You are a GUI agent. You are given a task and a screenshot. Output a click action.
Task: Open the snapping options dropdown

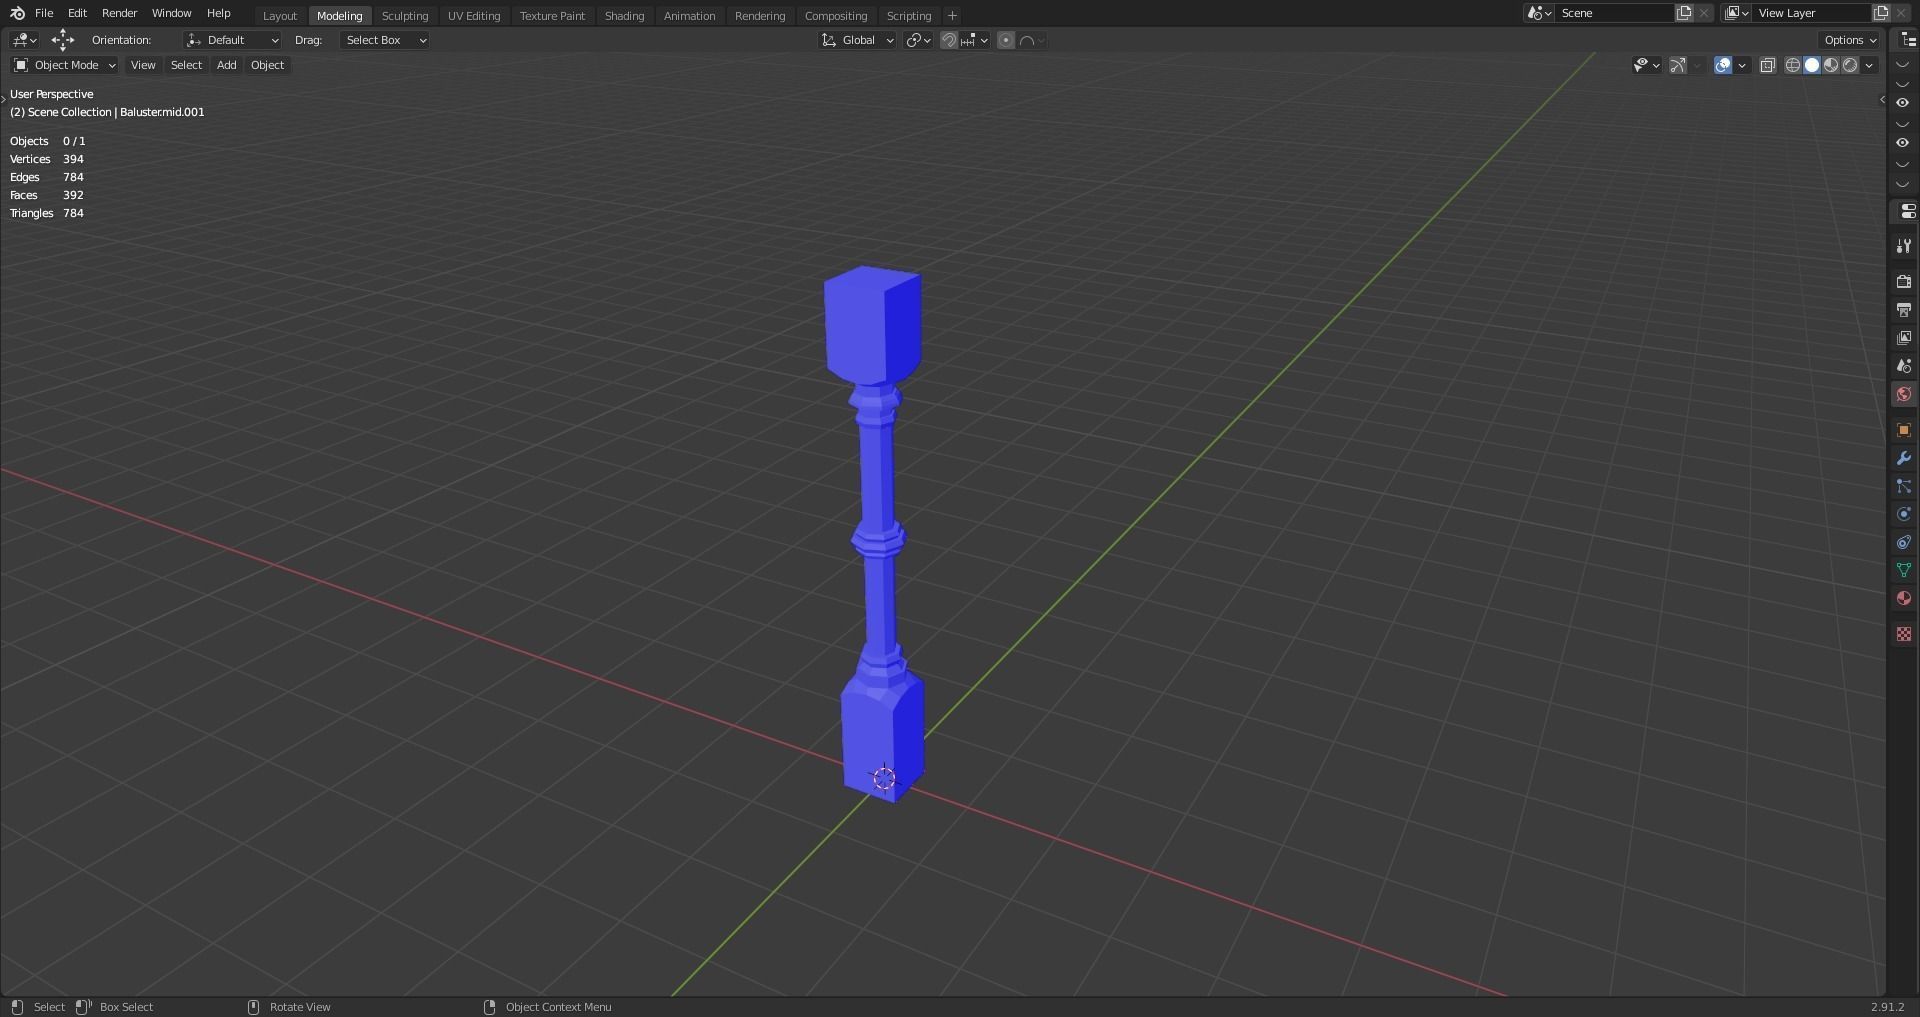[975, 40]
